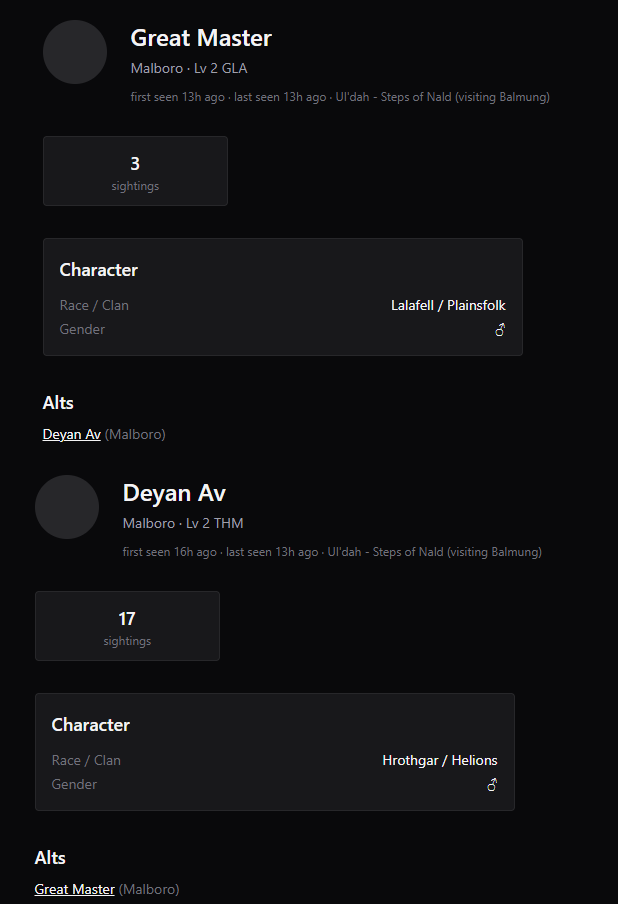The image size is (618, 904).
Task: Click the Character title in Hrothgar card
Action: tap(91, 725)
